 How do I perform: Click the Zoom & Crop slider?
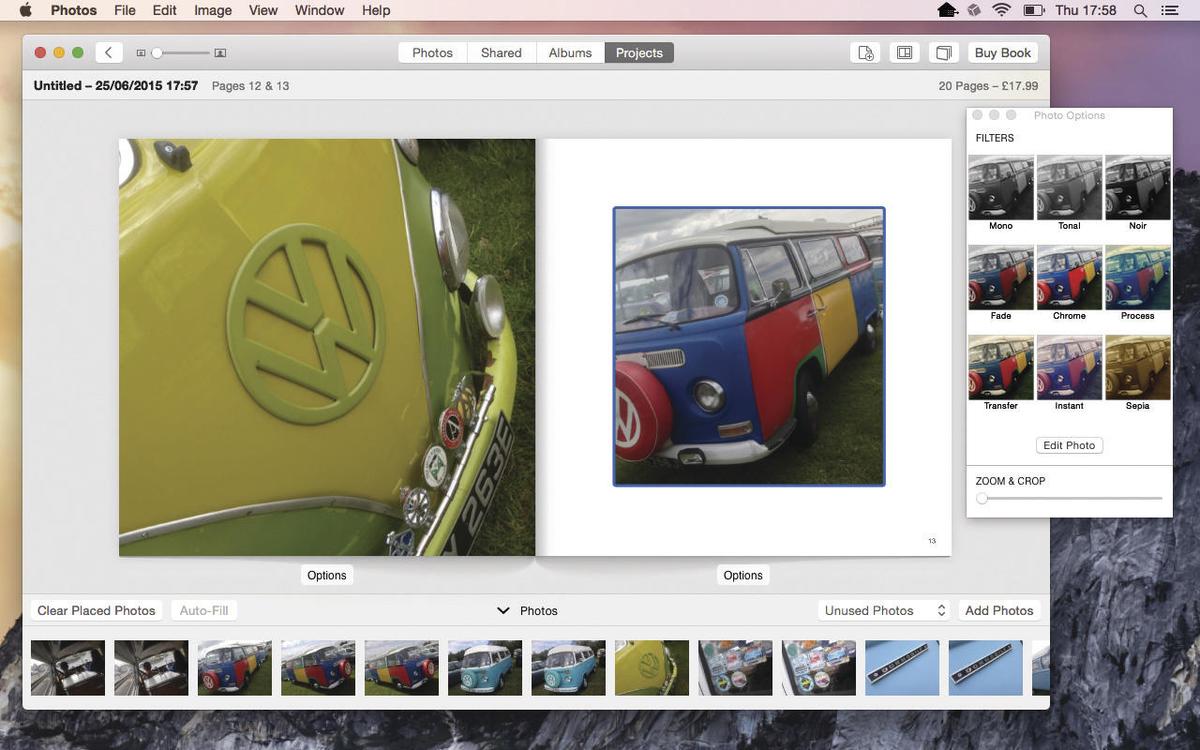coord(1069,498)
